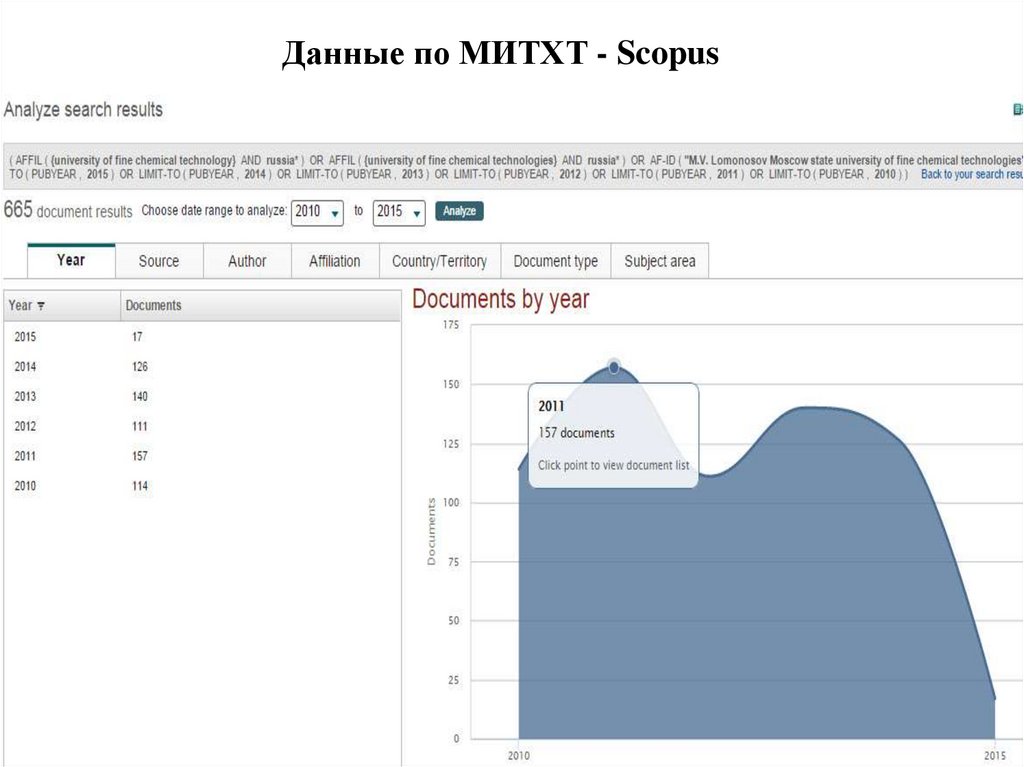Select the currently active Year tab
The image size is (1024, 767).
(70, 260)
